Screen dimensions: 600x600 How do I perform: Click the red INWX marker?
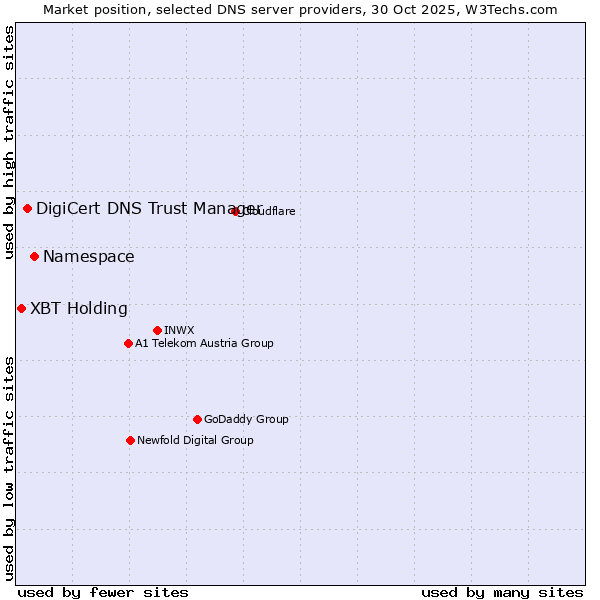click(x=157, y=330)
